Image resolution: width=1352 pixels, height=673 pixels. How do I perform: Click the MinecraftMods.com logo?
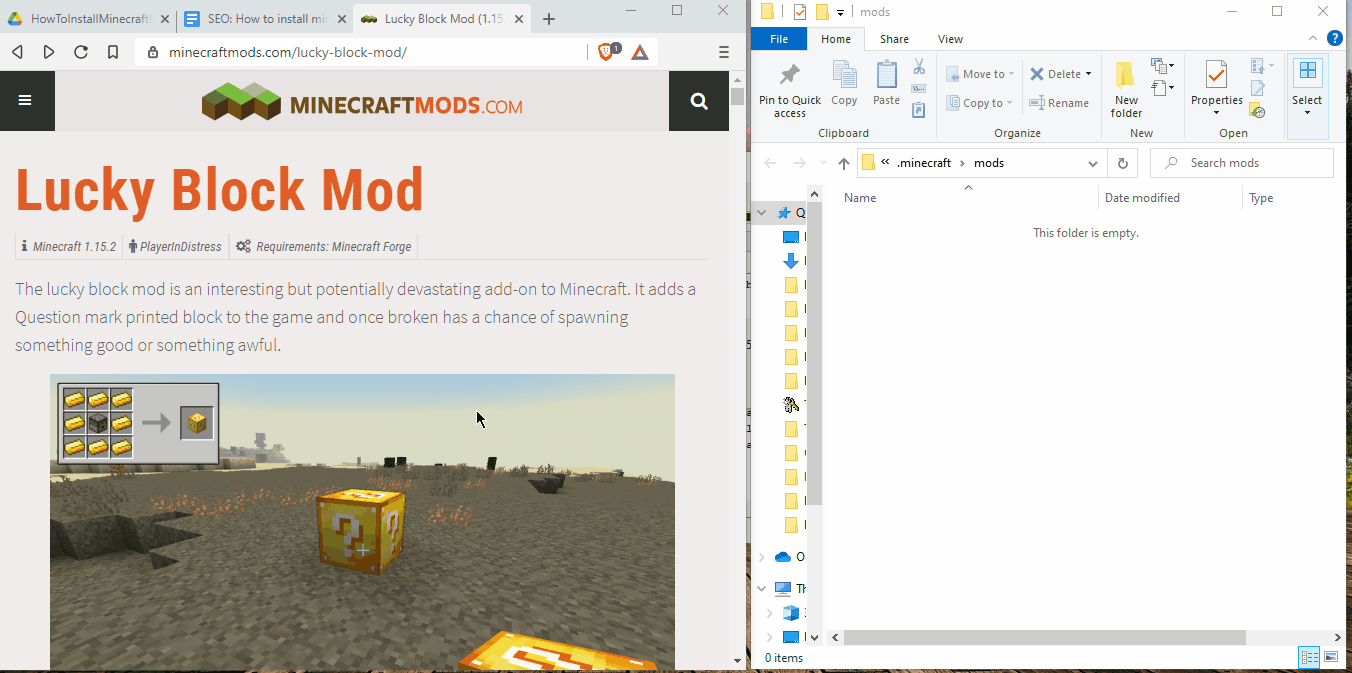tap(362, 102)
